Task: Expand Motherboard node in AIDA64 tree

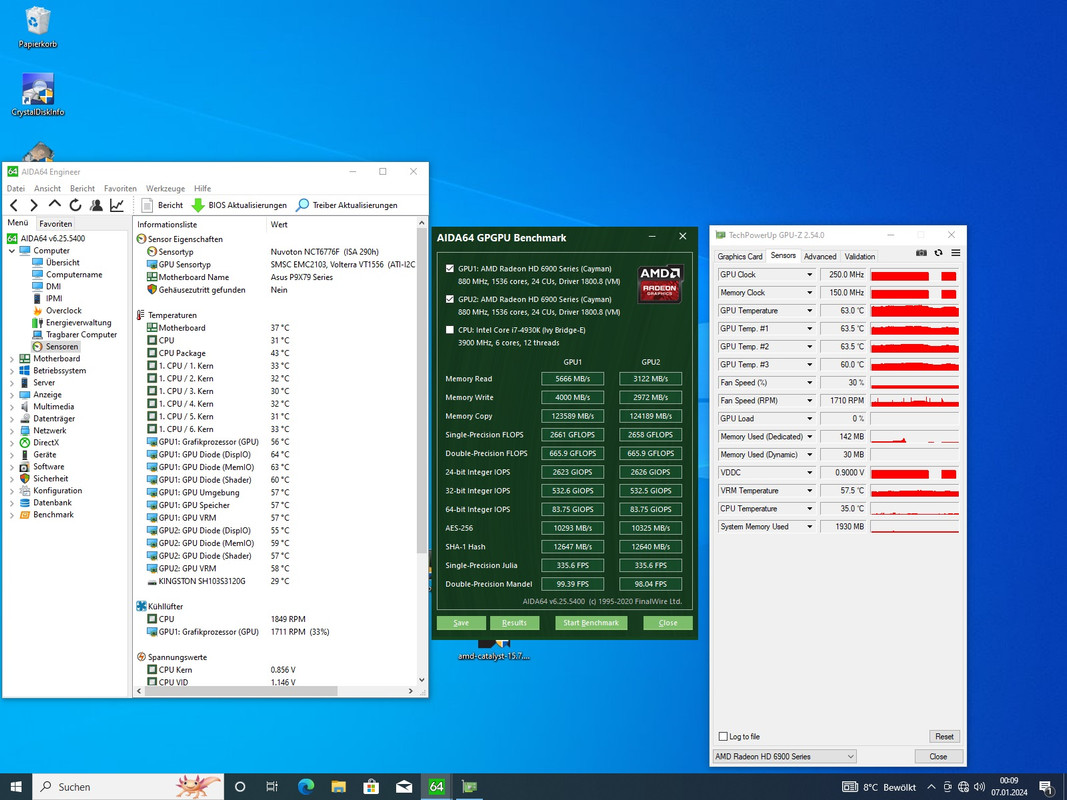Action: [12, 359]
